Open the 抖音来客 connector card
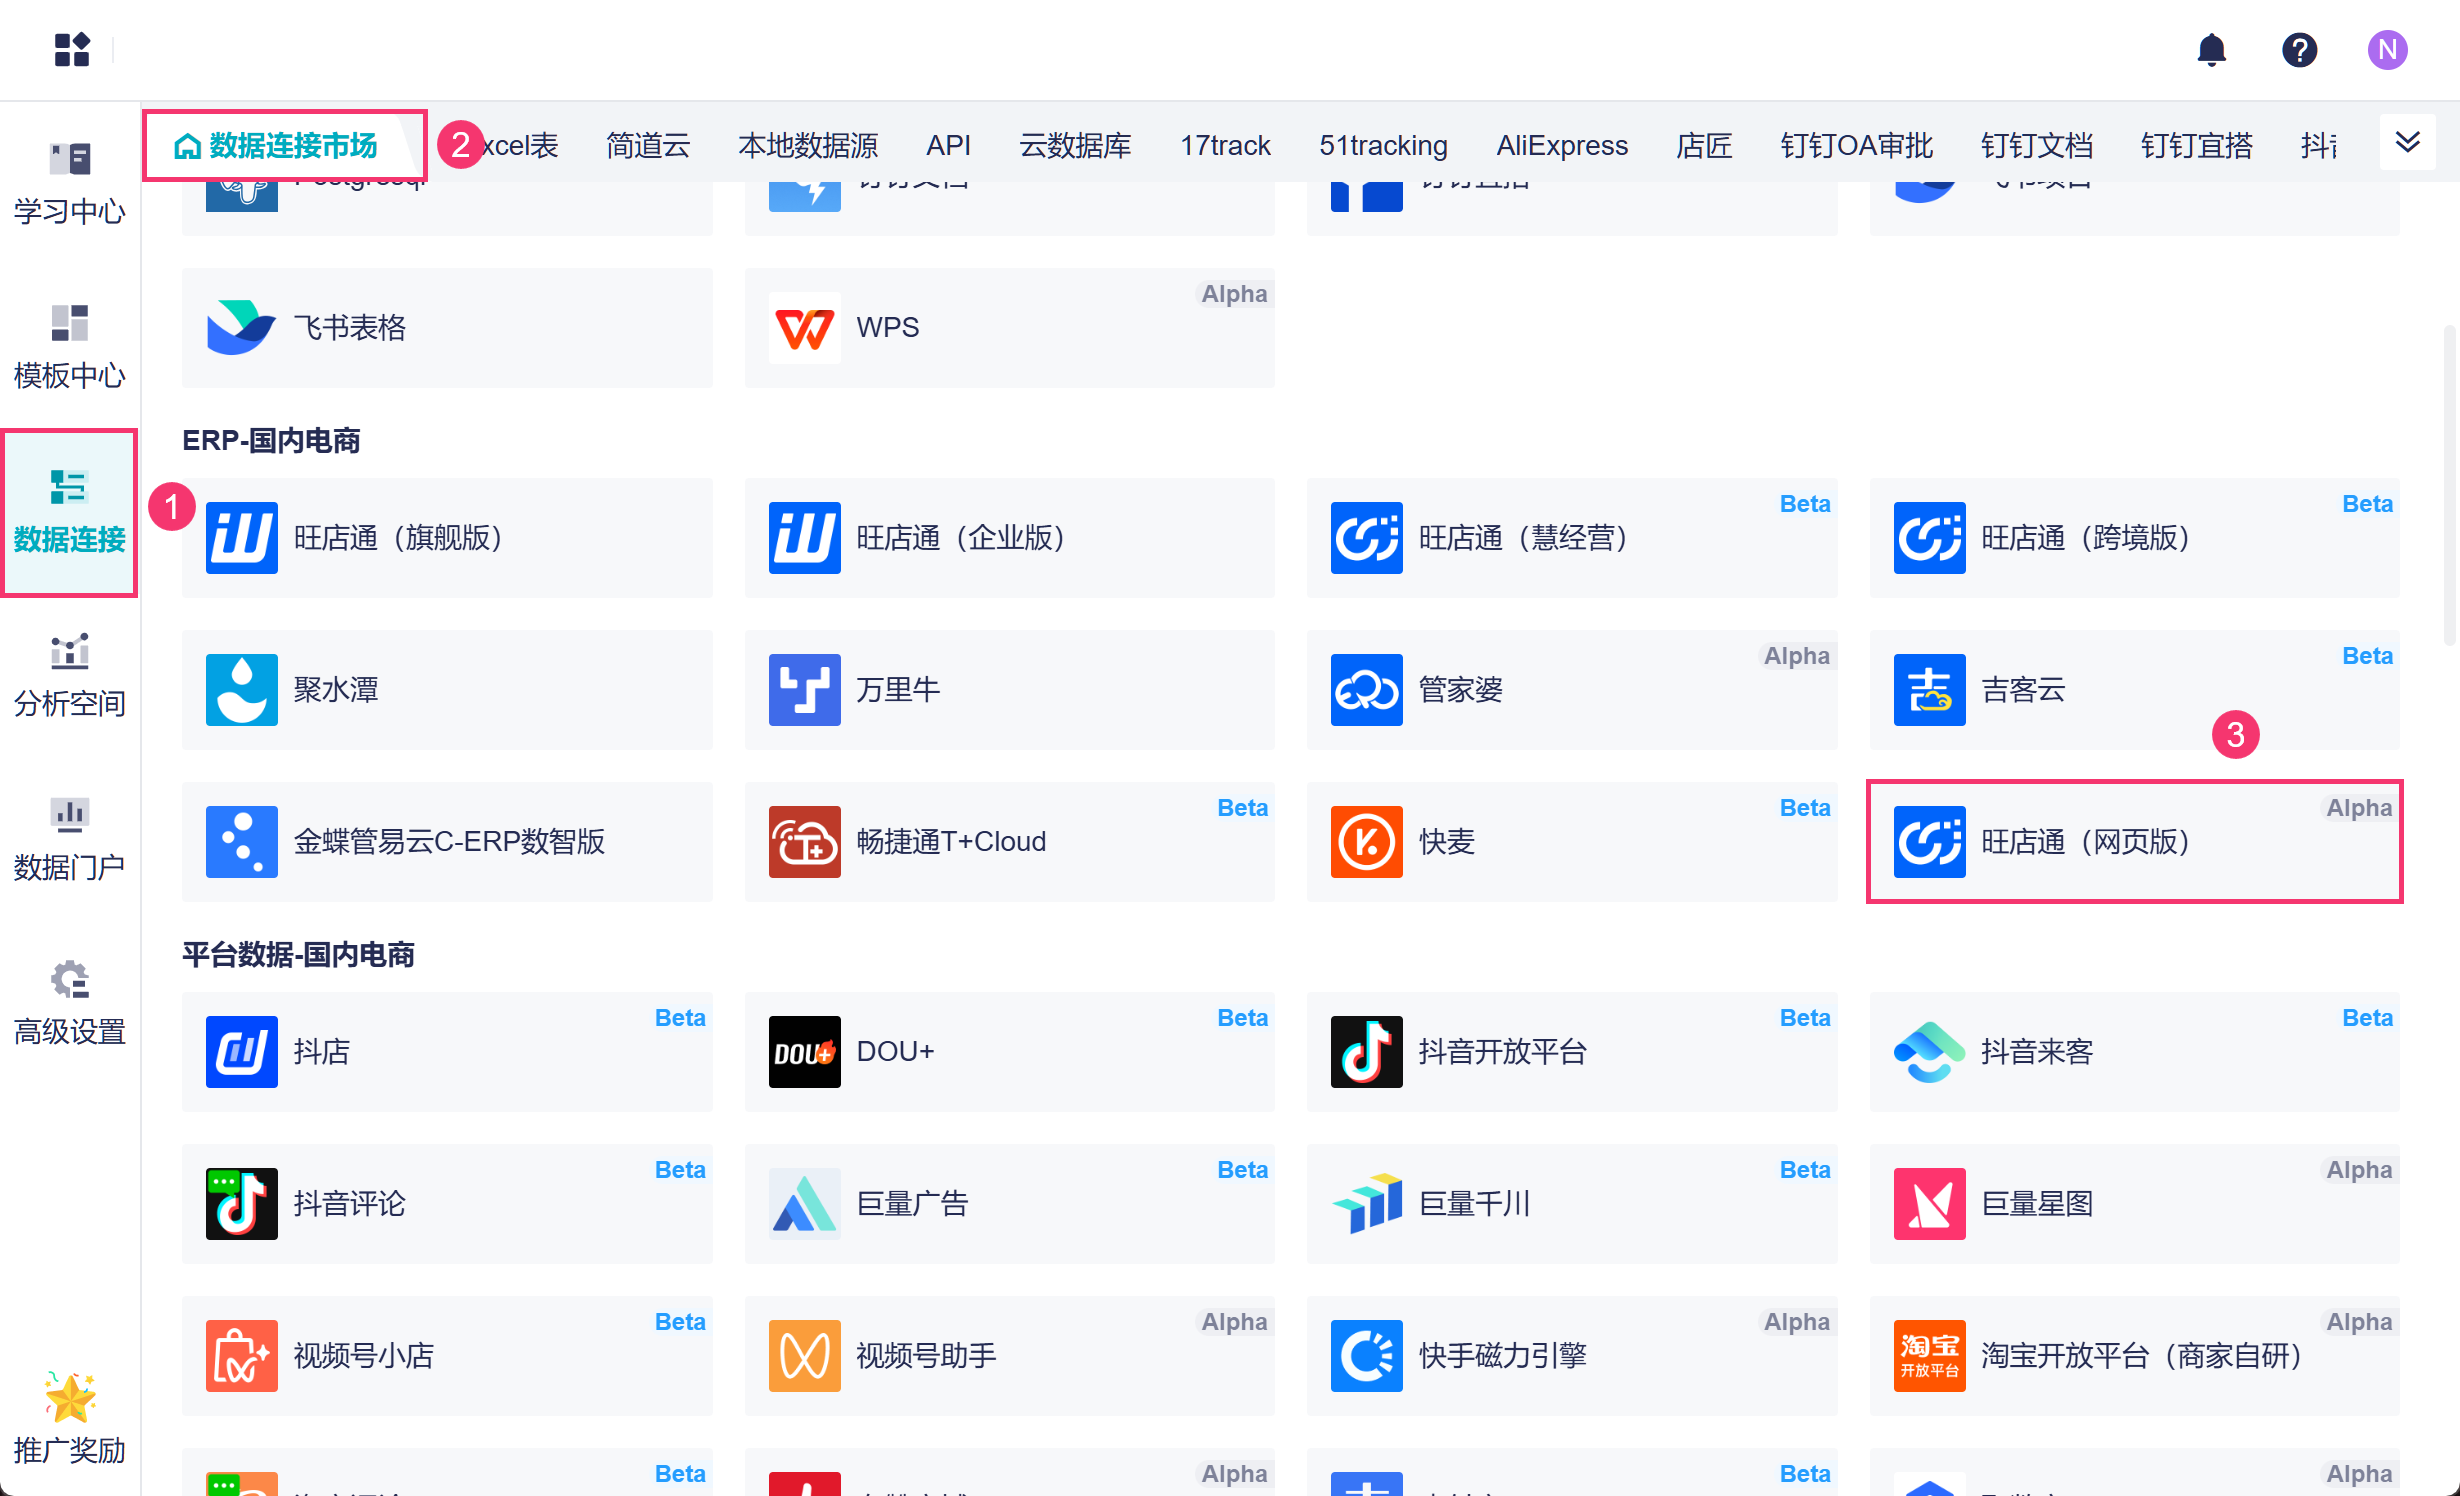 (x=2134, y=1052)
